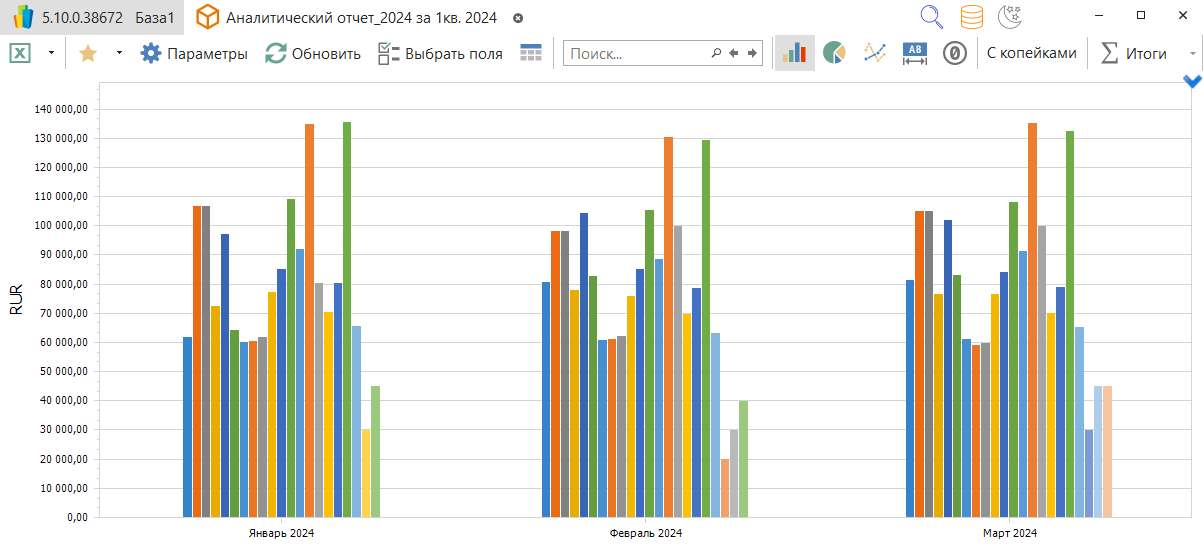Screen dimensions: 1203x547
Task: Toggle the С копейками option
Action: [x=1031, y=53]
